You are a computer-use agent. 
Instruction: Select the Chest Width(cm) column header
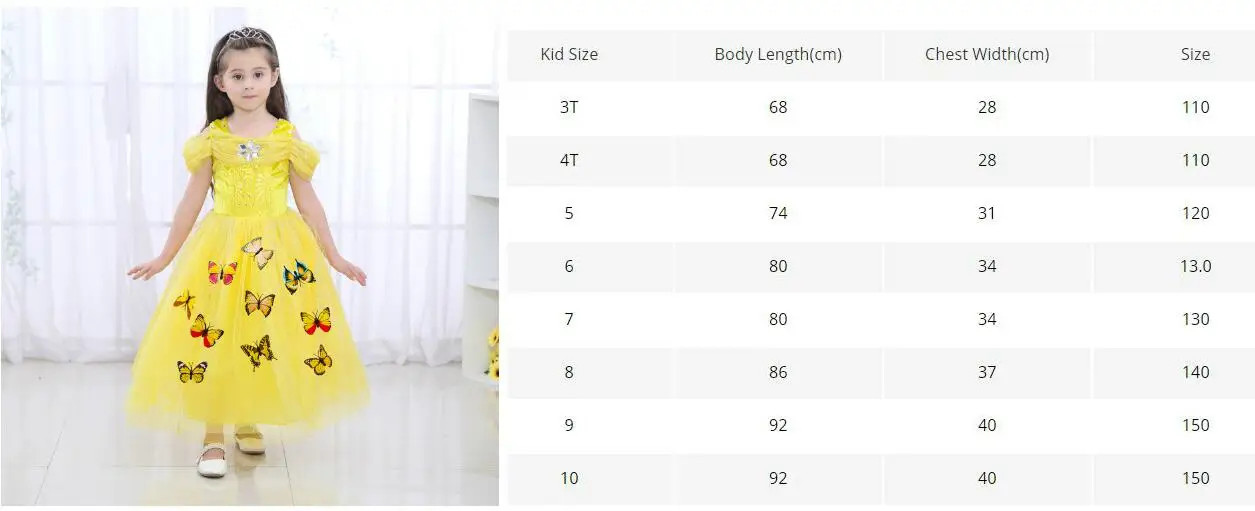pyautogui.click(x=987, y=54)
